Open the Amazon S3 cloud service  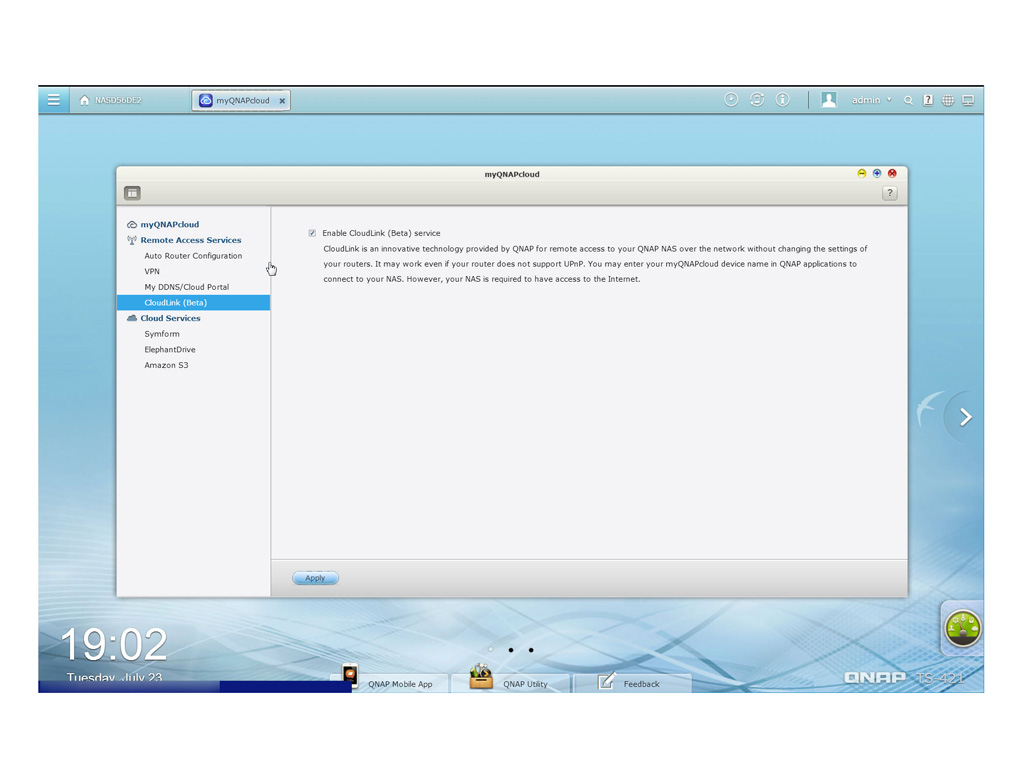[x=167, y=366]
